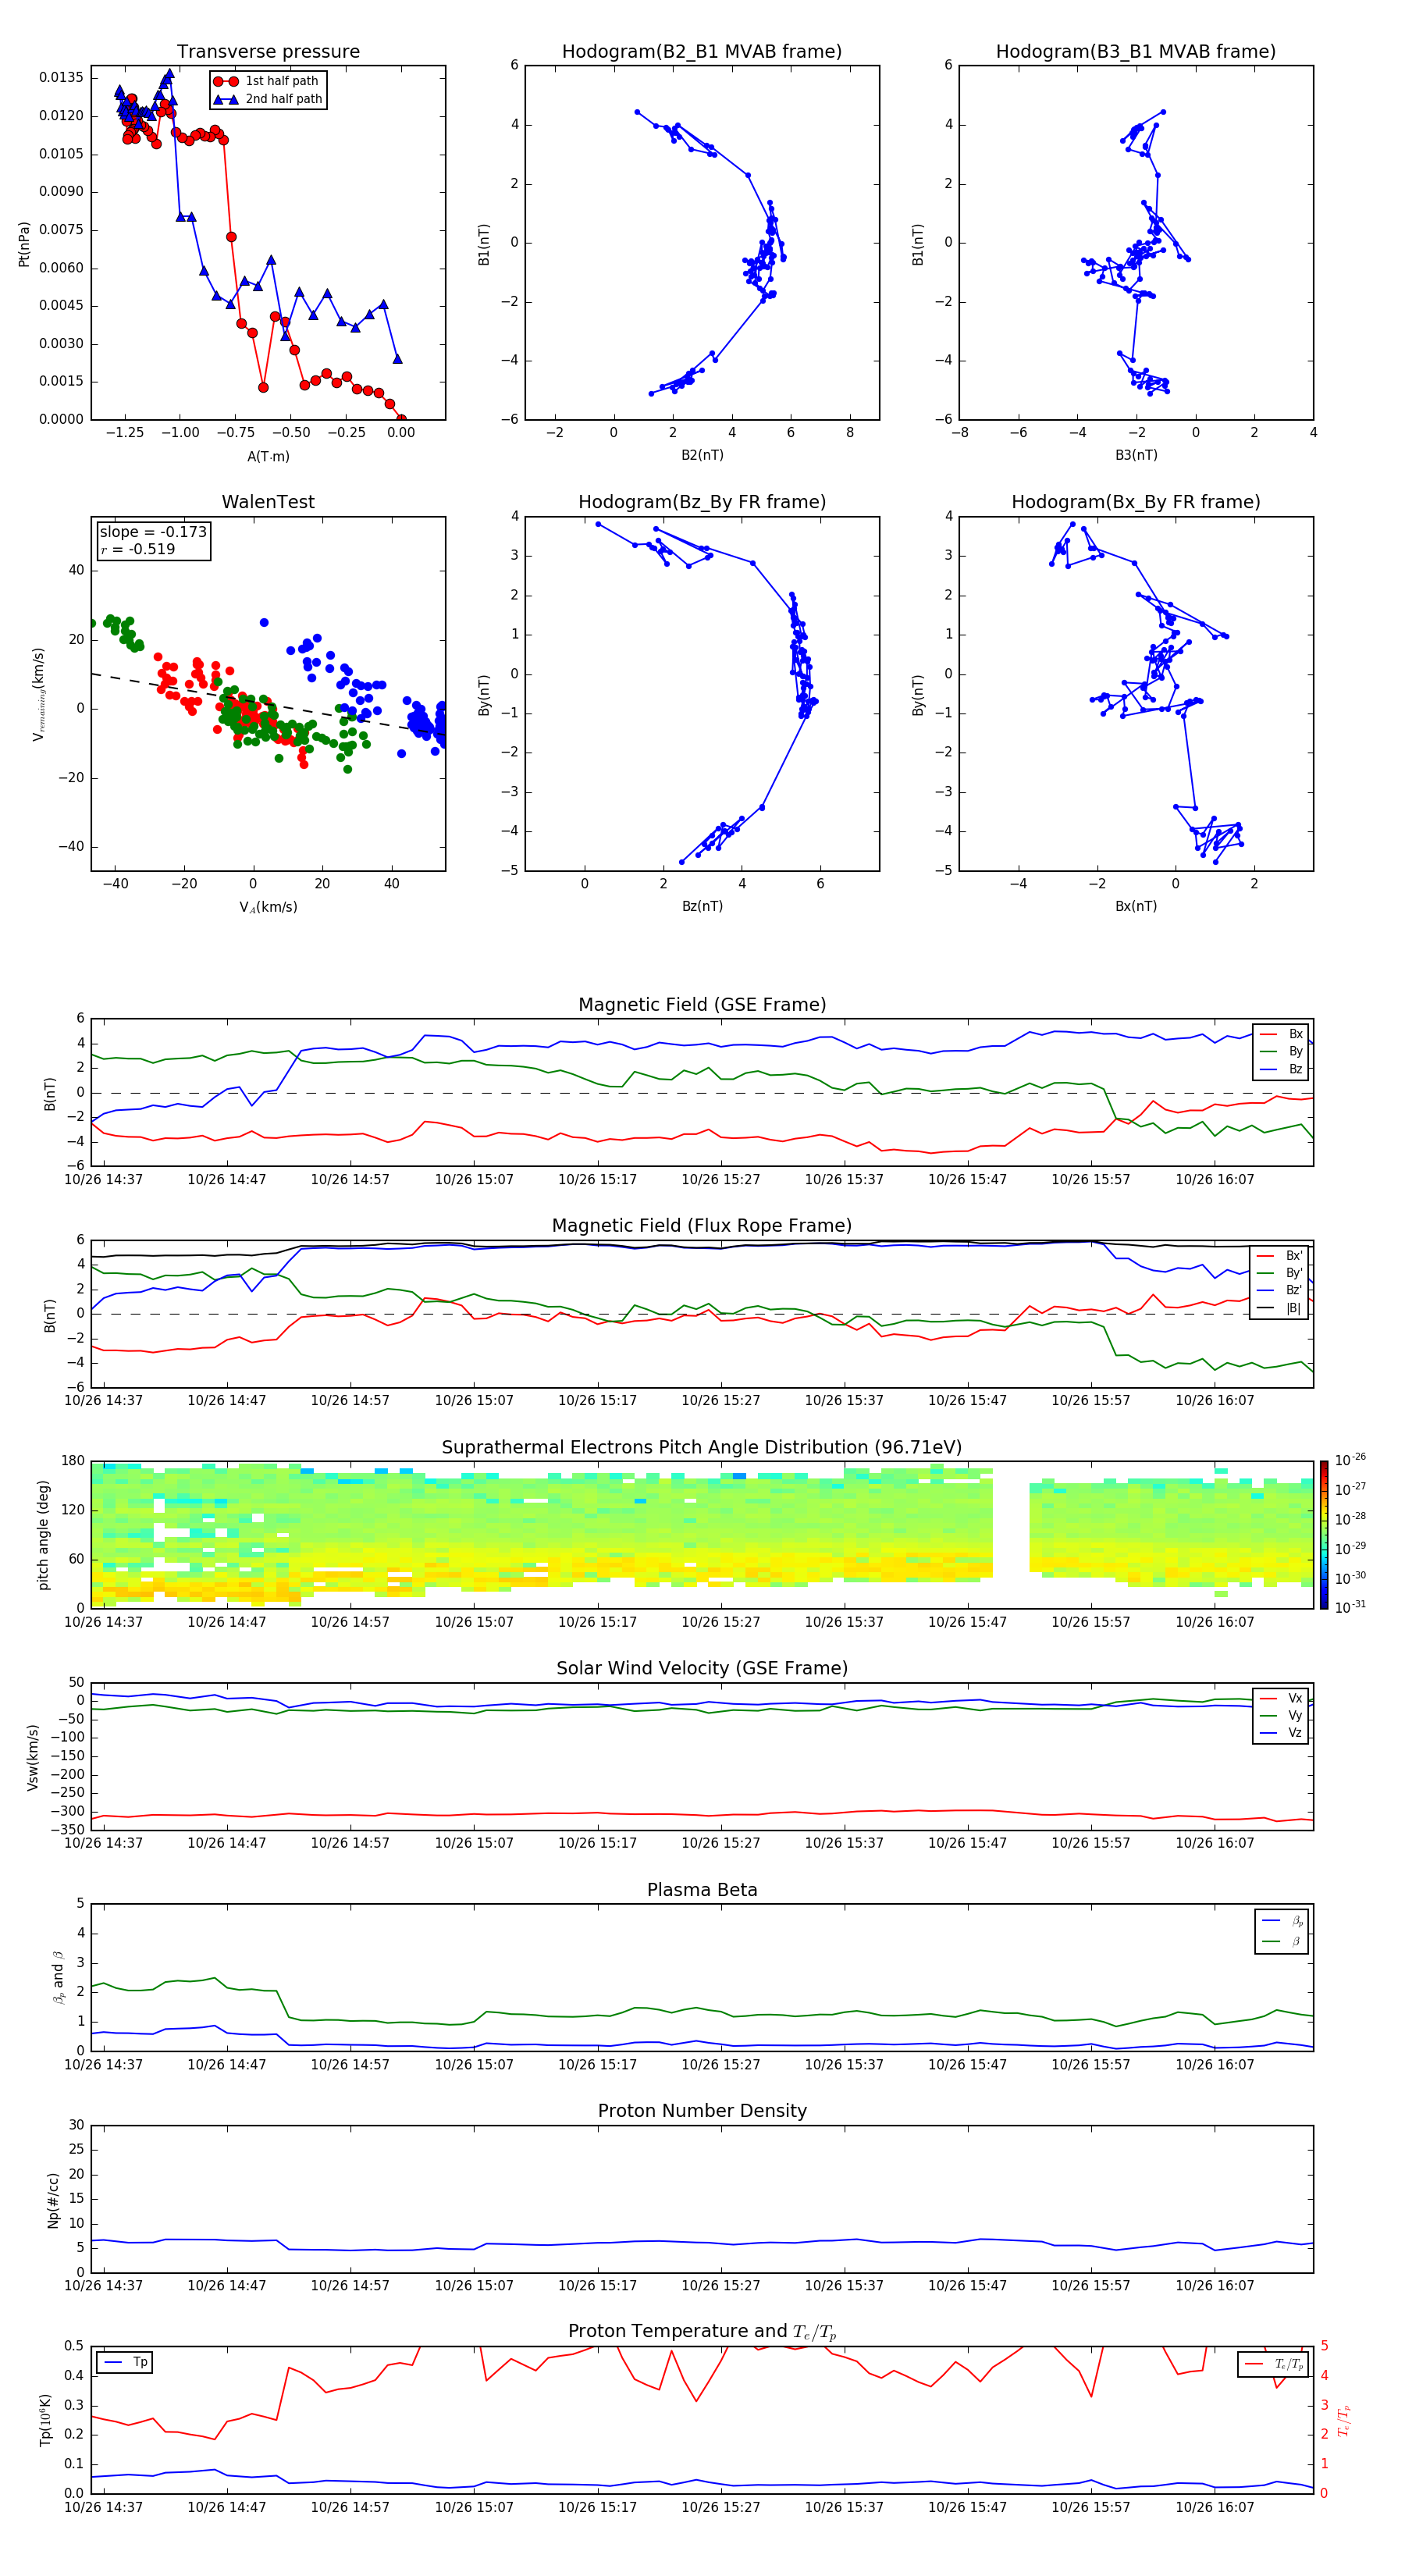The width and height of the screenshot is (1405, 2576).
Task: Click the "Vsw(km/s)" y-axis label
Action: pyautogui.click(x=33, y=1757)
